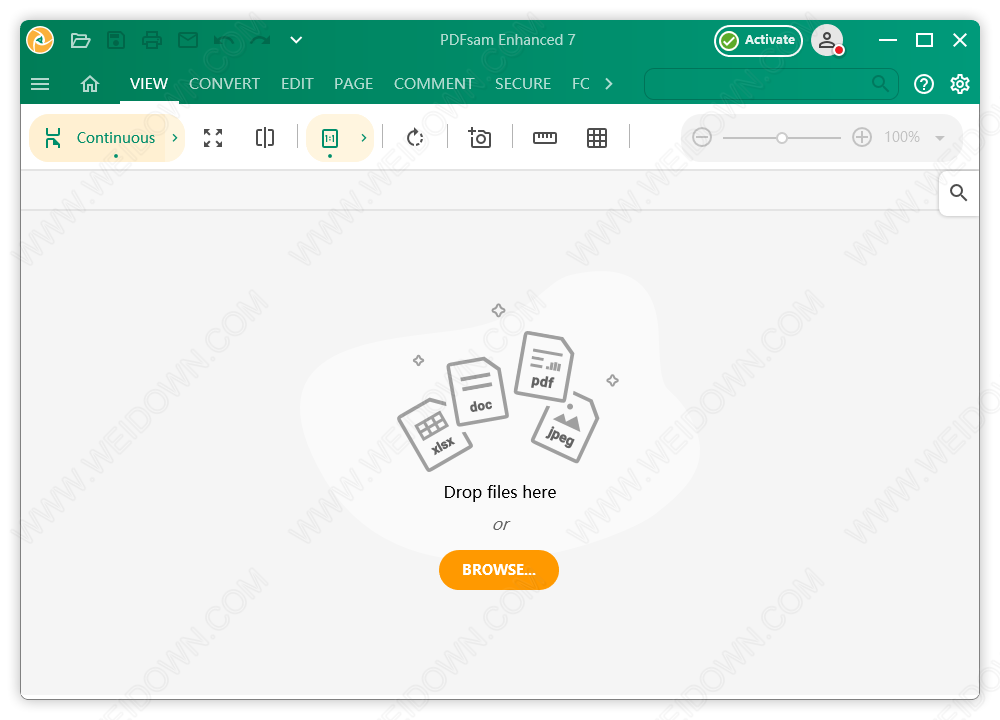Viewport: 1000px width, 720px height.
Task: Open a file with the folder icon
Action: (x=80, y=40)
